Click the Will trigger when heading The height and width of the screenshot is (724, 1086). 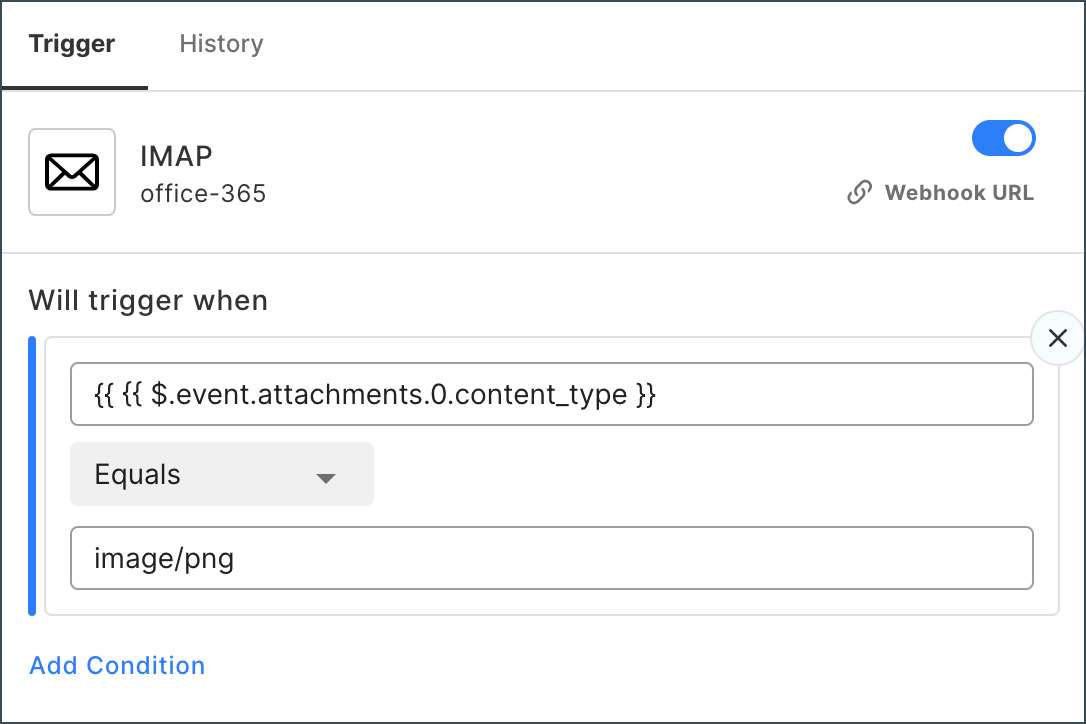pos(148,301)
